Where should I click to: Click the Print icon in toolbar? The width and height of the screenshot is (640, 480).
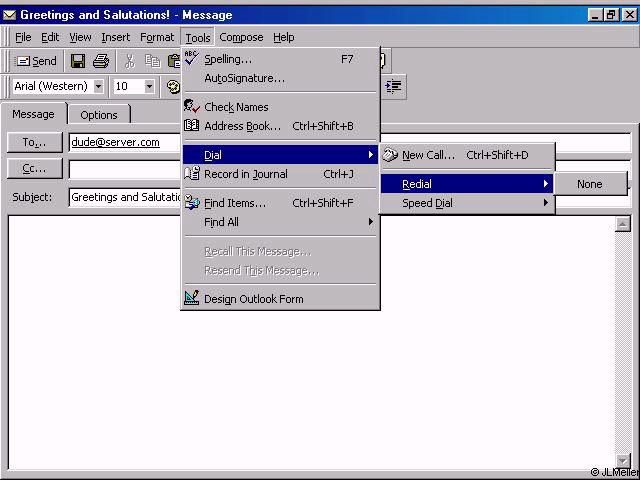101,61
